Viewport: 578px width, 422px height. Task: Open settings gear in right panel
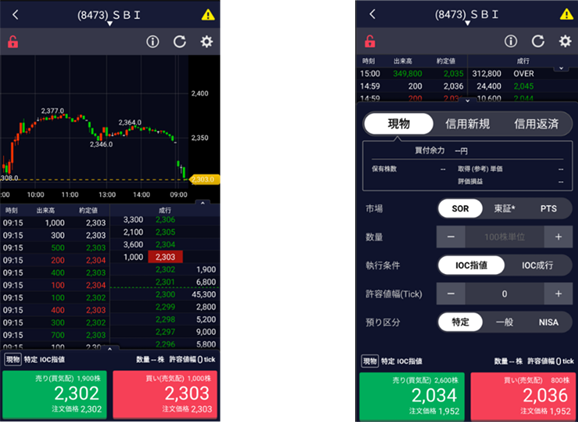pos(565,41)
